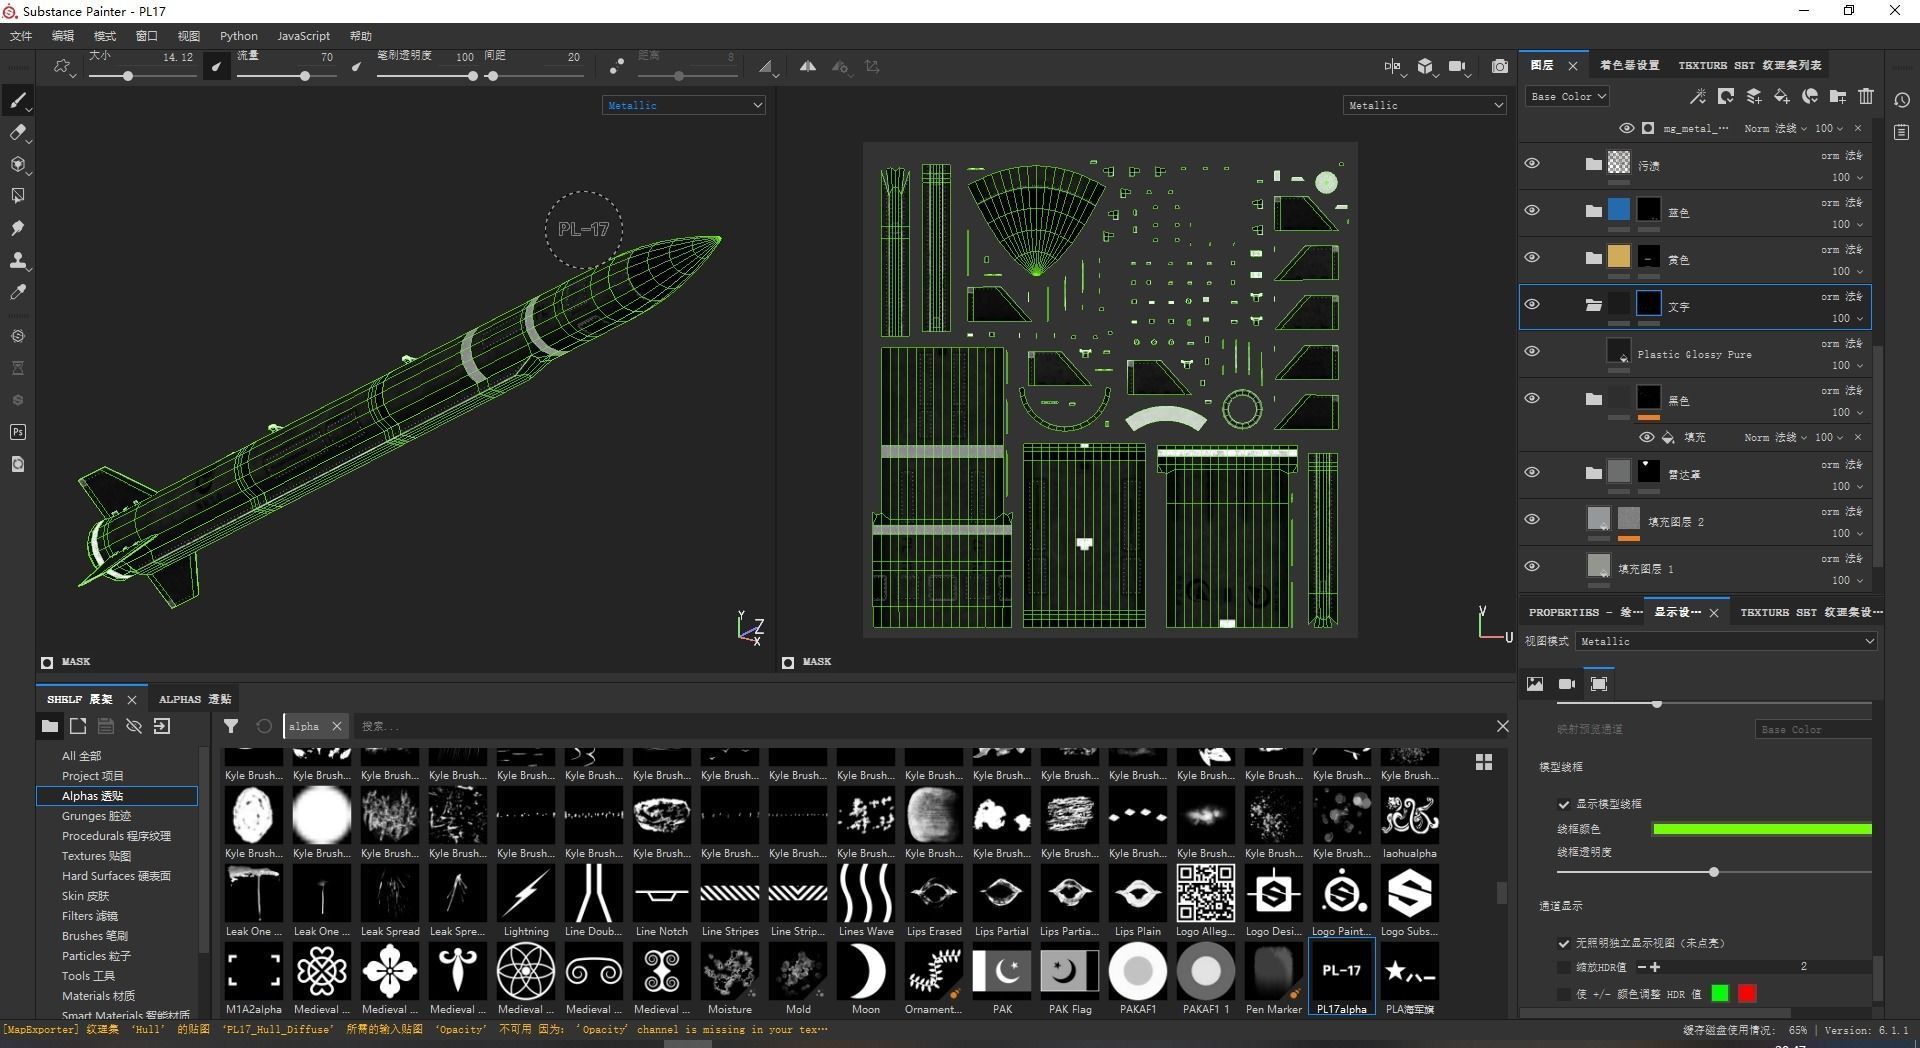Delete the selected layer with trash icon

[1865, 96]
